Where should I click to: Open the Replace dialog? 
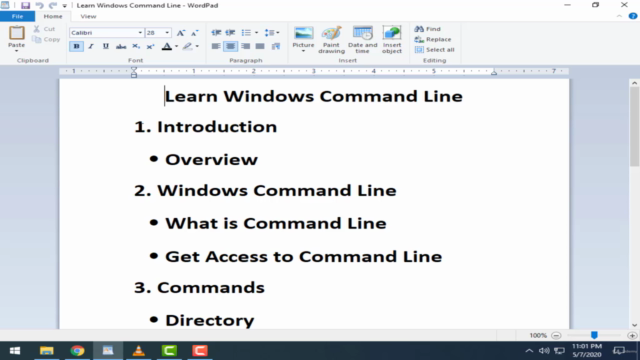pos(433,40)
